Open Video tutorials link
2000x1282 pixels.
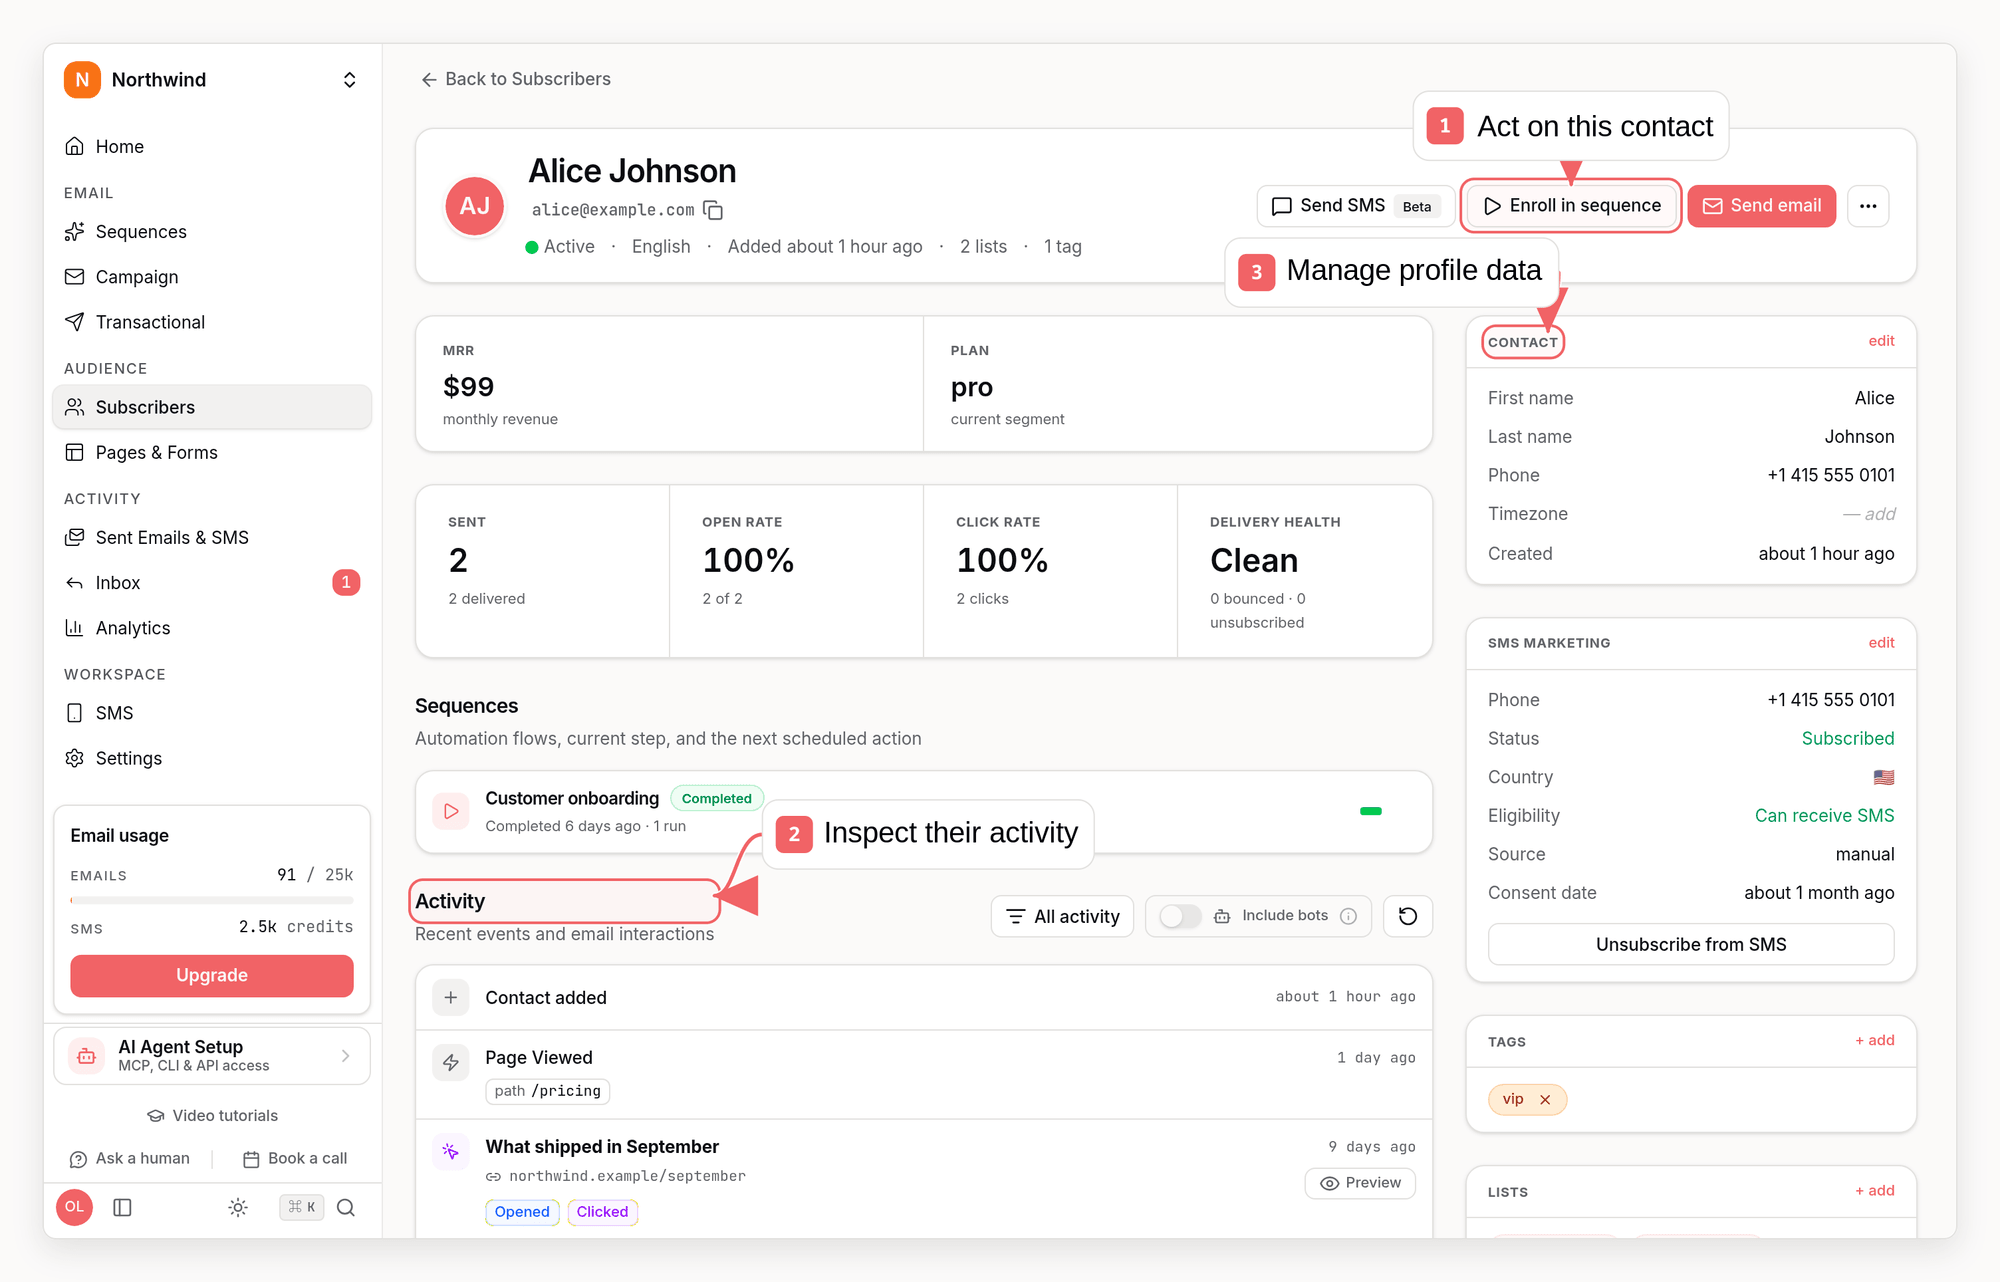212,1115
